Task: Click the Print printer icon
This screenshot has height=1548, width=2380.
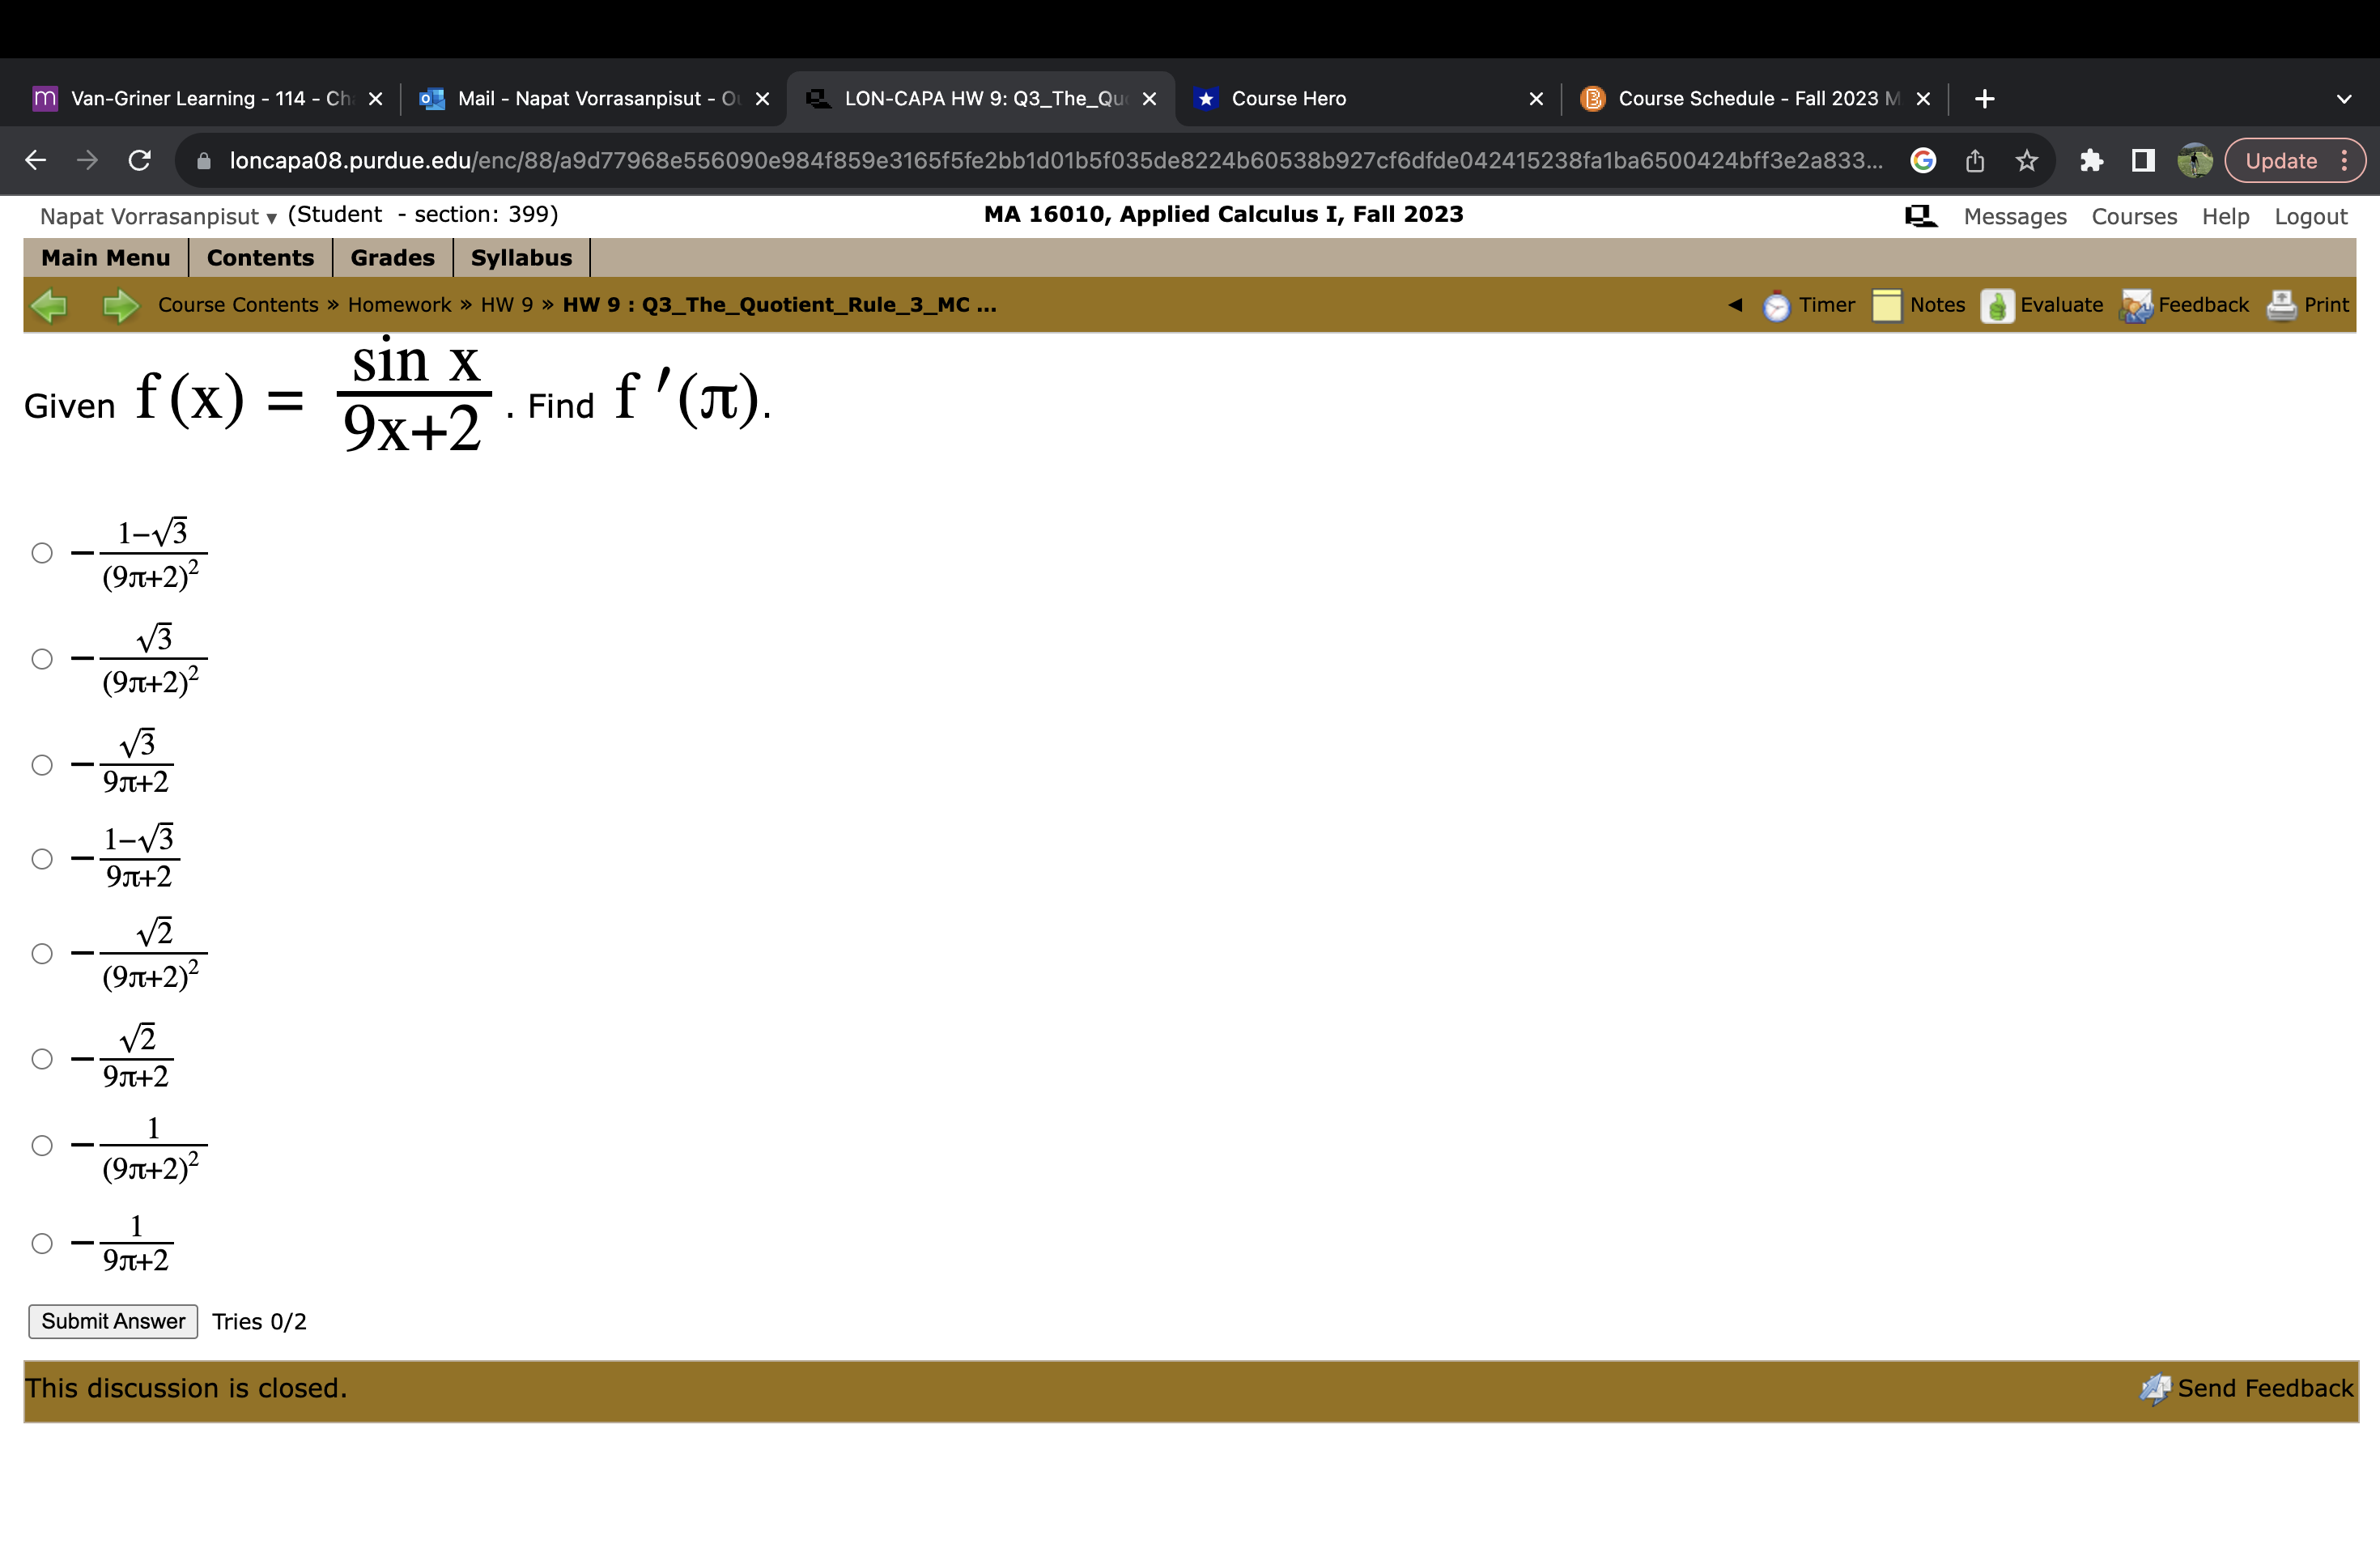Action: [x=2281, y=306]
